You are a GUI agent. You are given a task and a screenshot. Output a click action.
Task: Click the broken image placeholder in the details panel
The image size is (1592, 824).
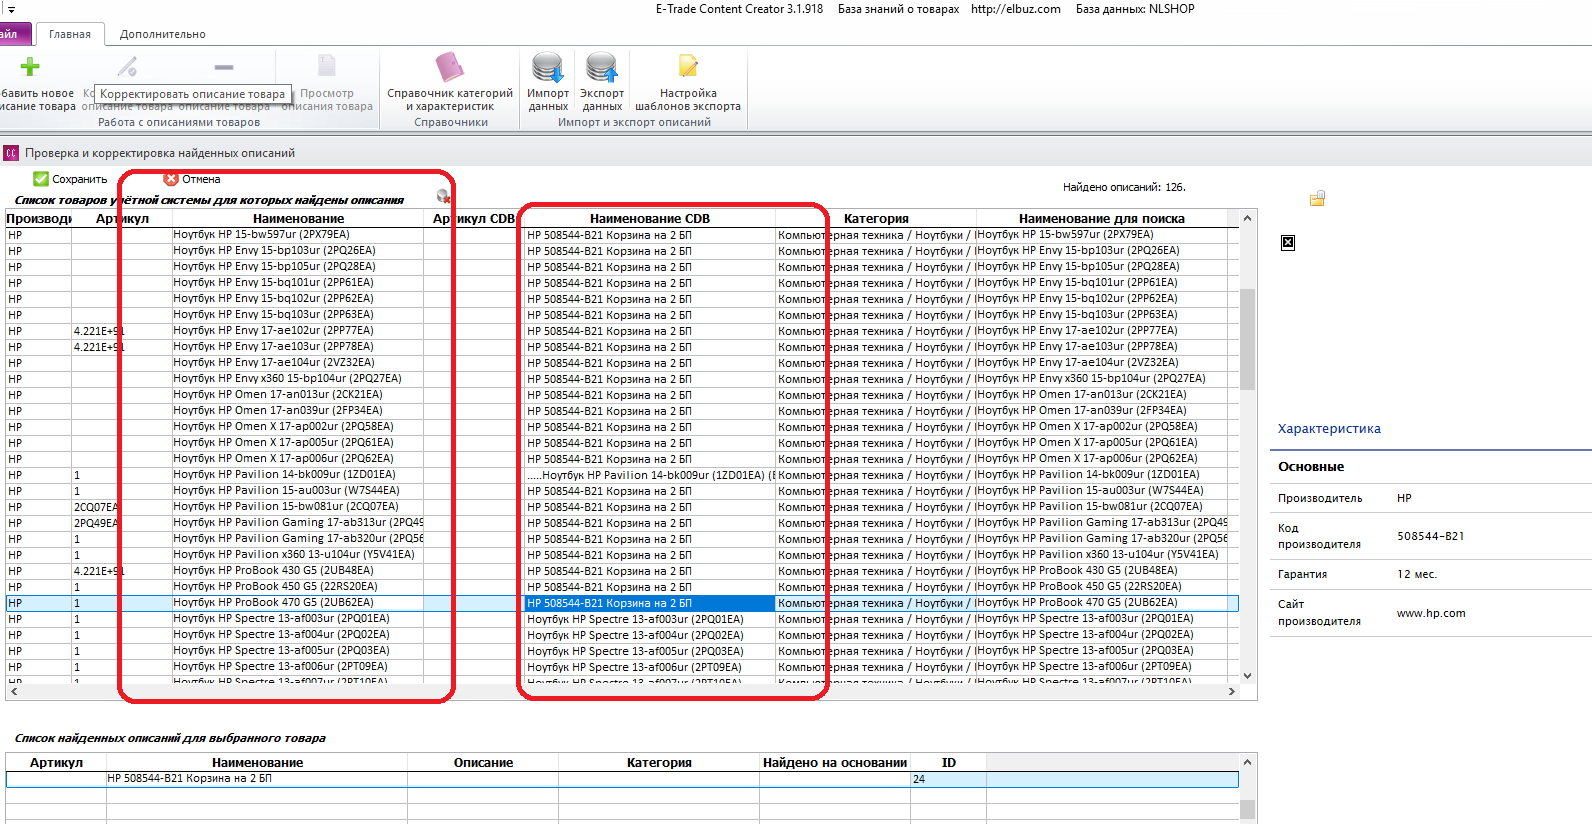1288,242
